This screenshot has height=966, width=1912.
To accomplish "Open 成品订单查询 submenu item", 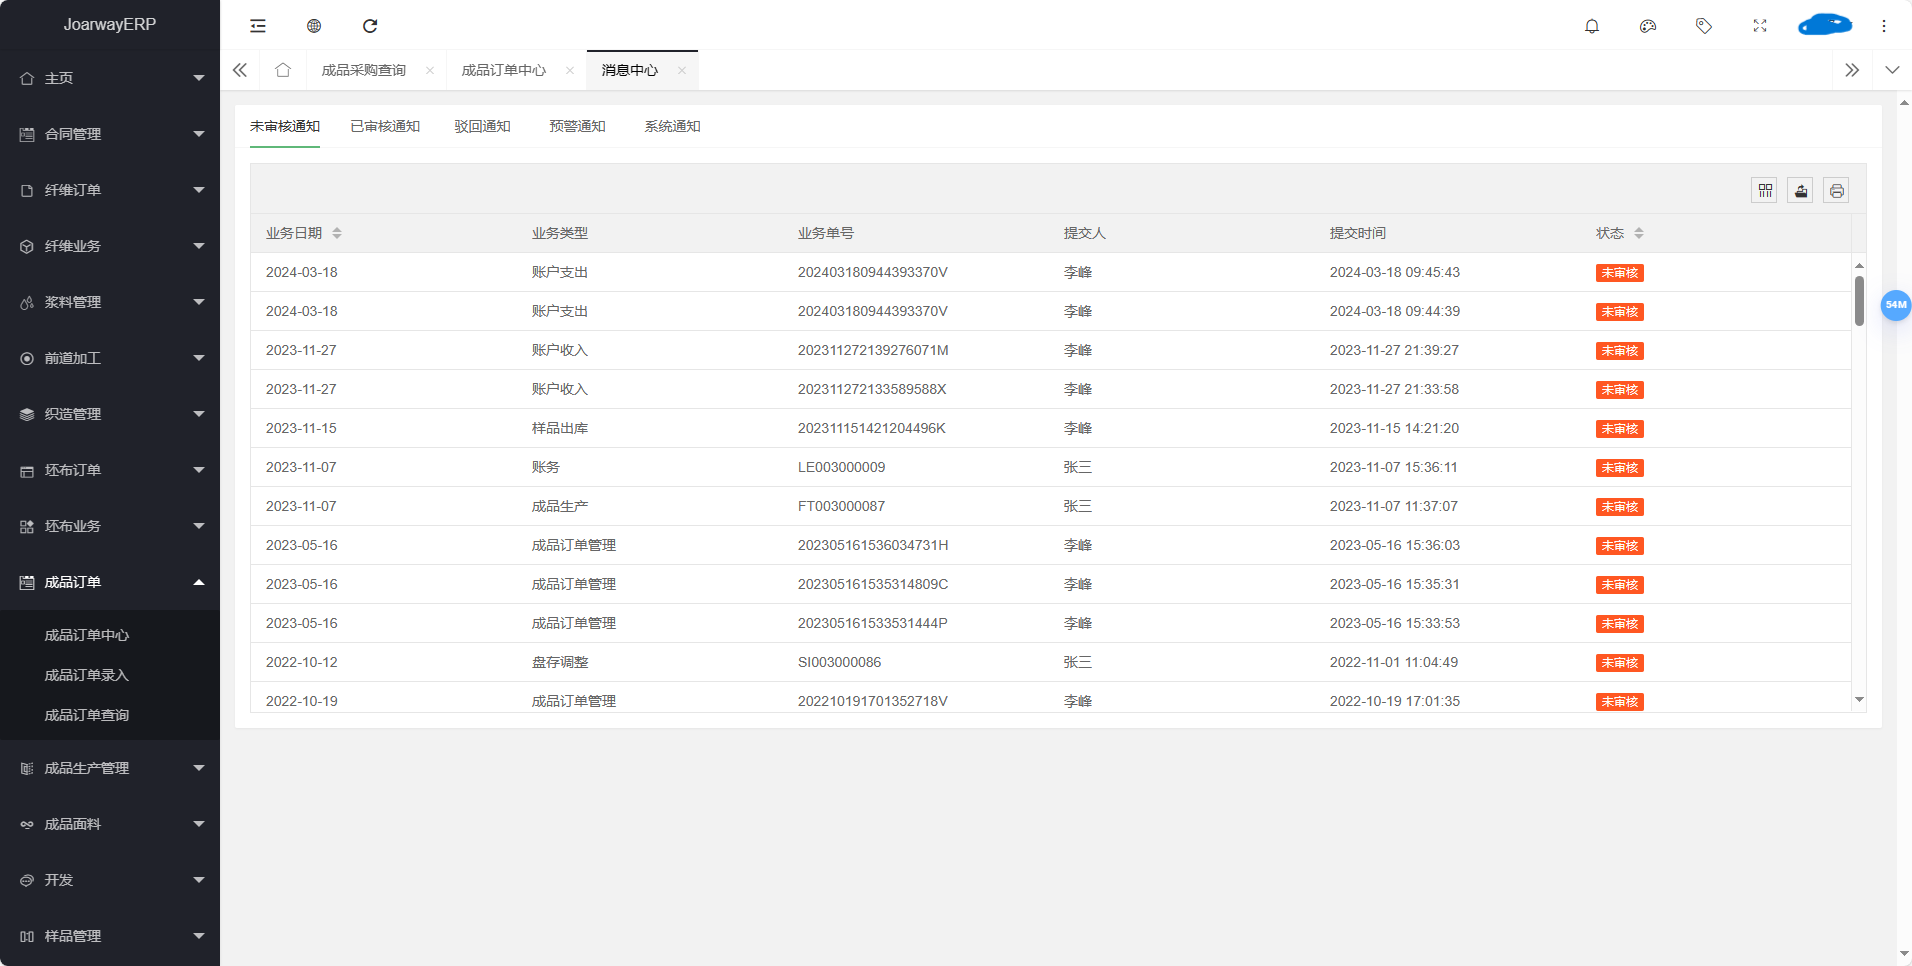I will click(87, 715).
